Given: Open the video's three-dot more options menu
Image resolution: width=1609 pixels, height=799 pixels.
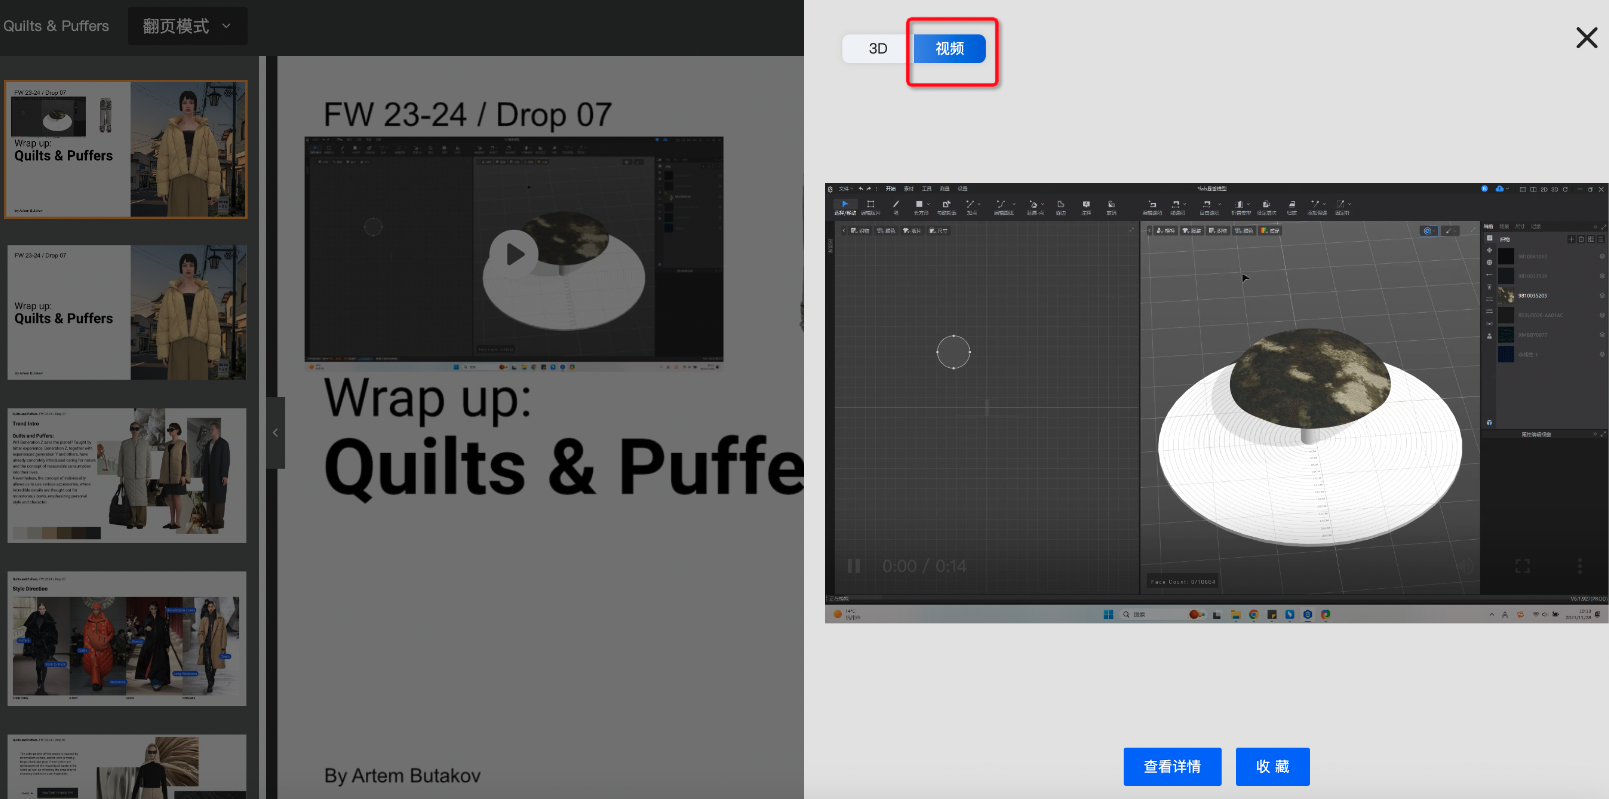Looking at the screenshot, I should pyautogui.click(x=1579, y=566).
